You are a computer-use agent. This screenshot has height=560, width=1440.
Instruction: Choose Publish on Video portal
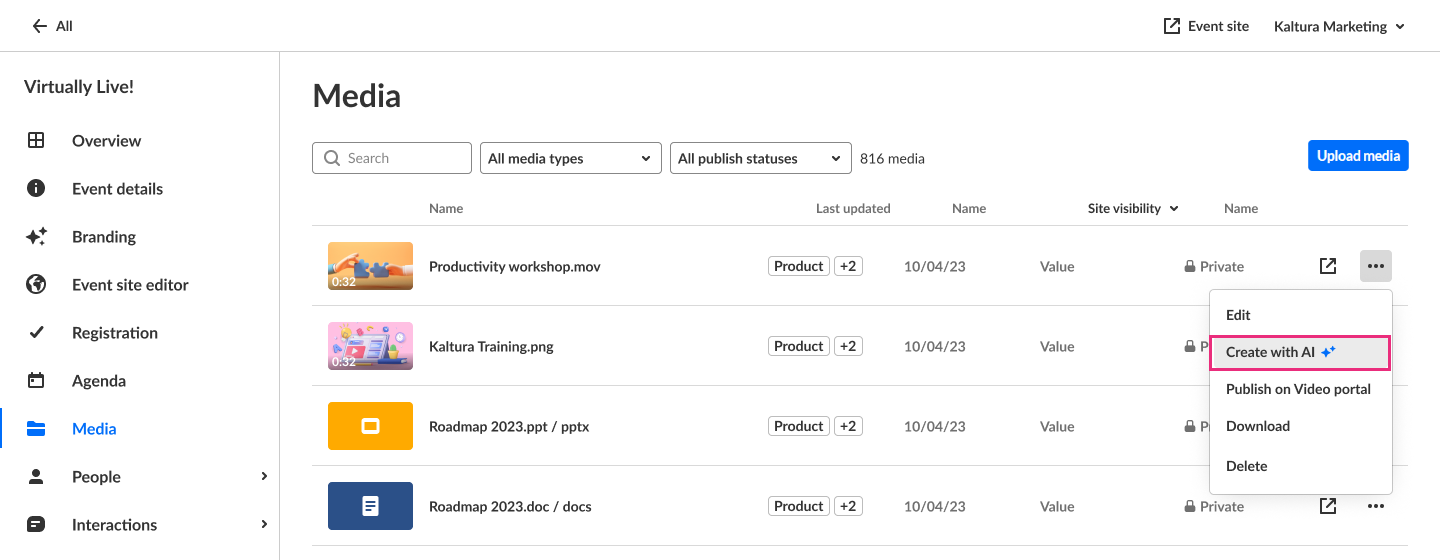pos(1298,389)
